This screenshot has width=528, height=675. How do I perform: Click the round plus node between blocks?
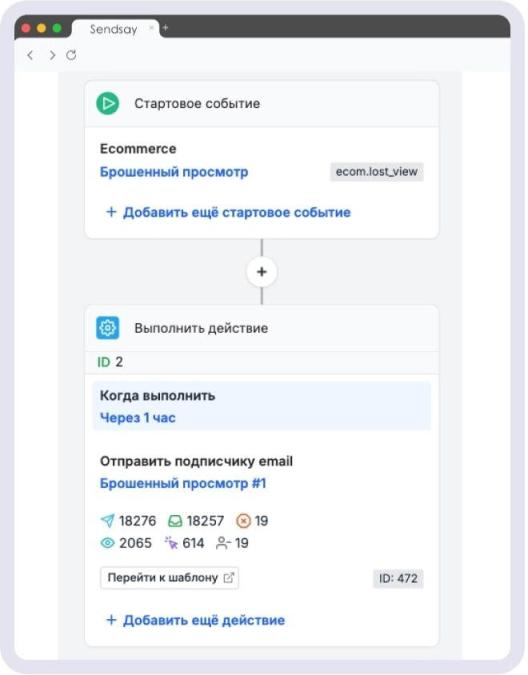click(x=262, y=272)
